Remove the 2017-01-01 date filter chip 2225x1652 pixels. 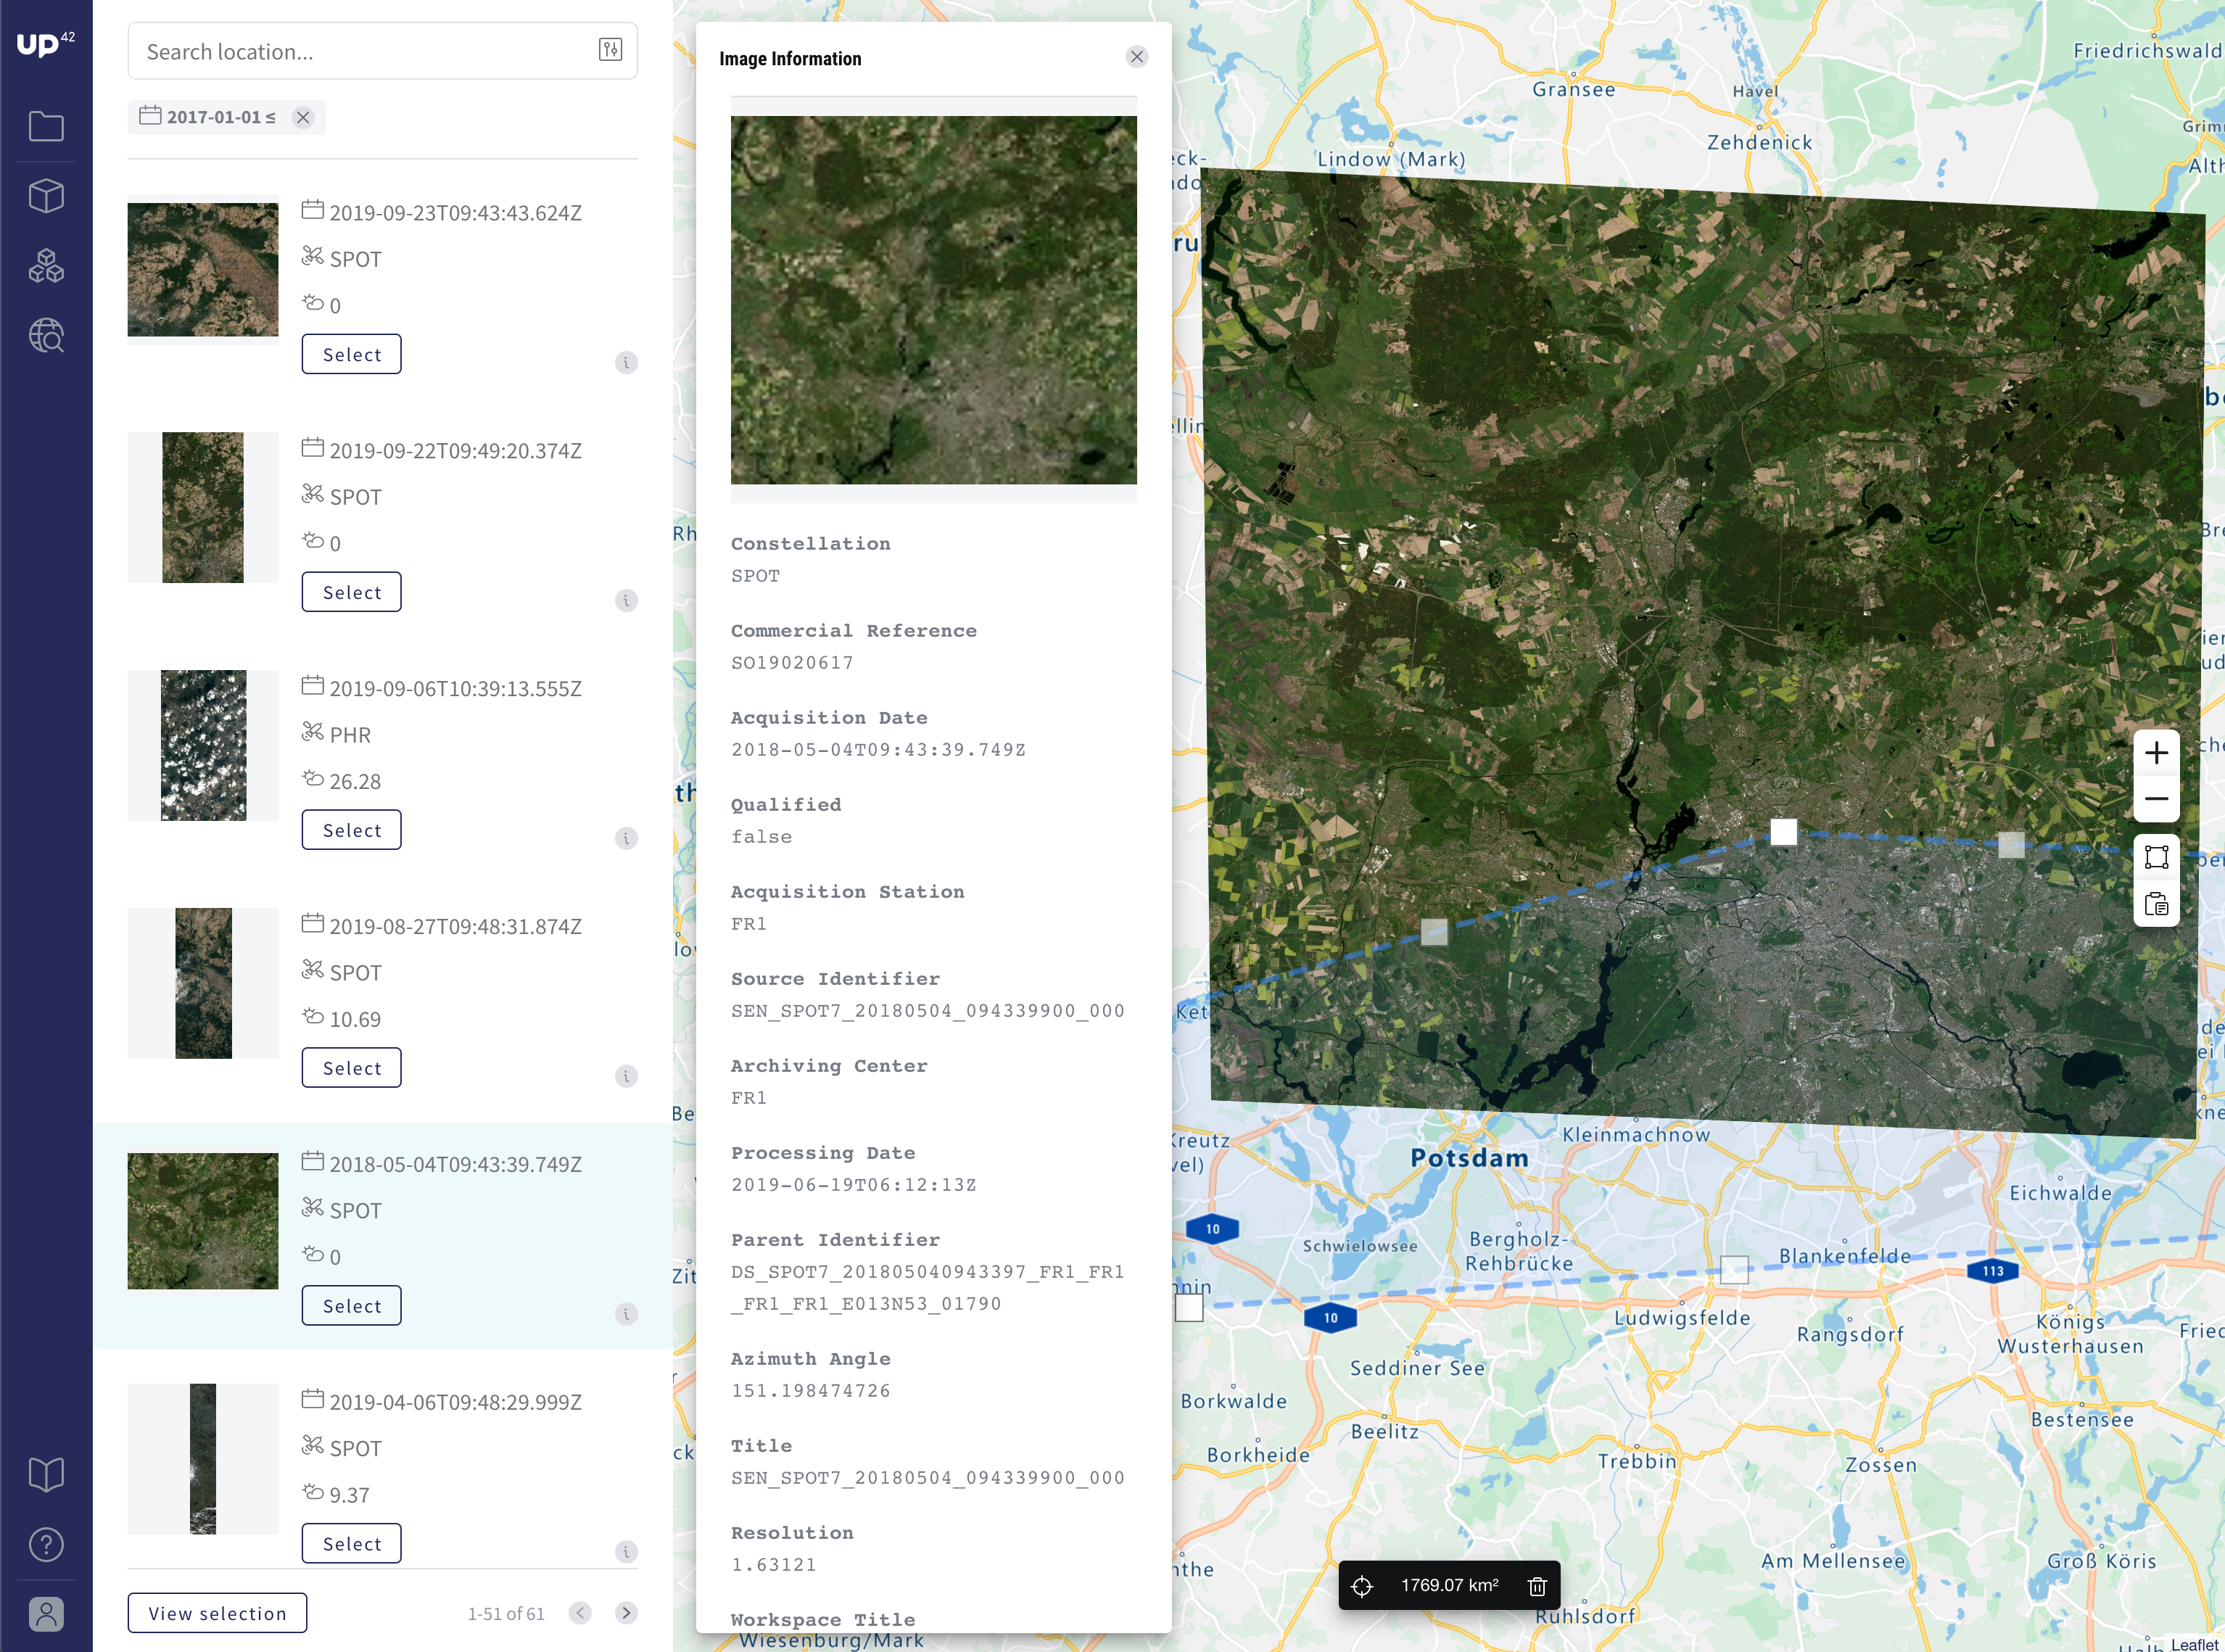[x=303, y=117]
